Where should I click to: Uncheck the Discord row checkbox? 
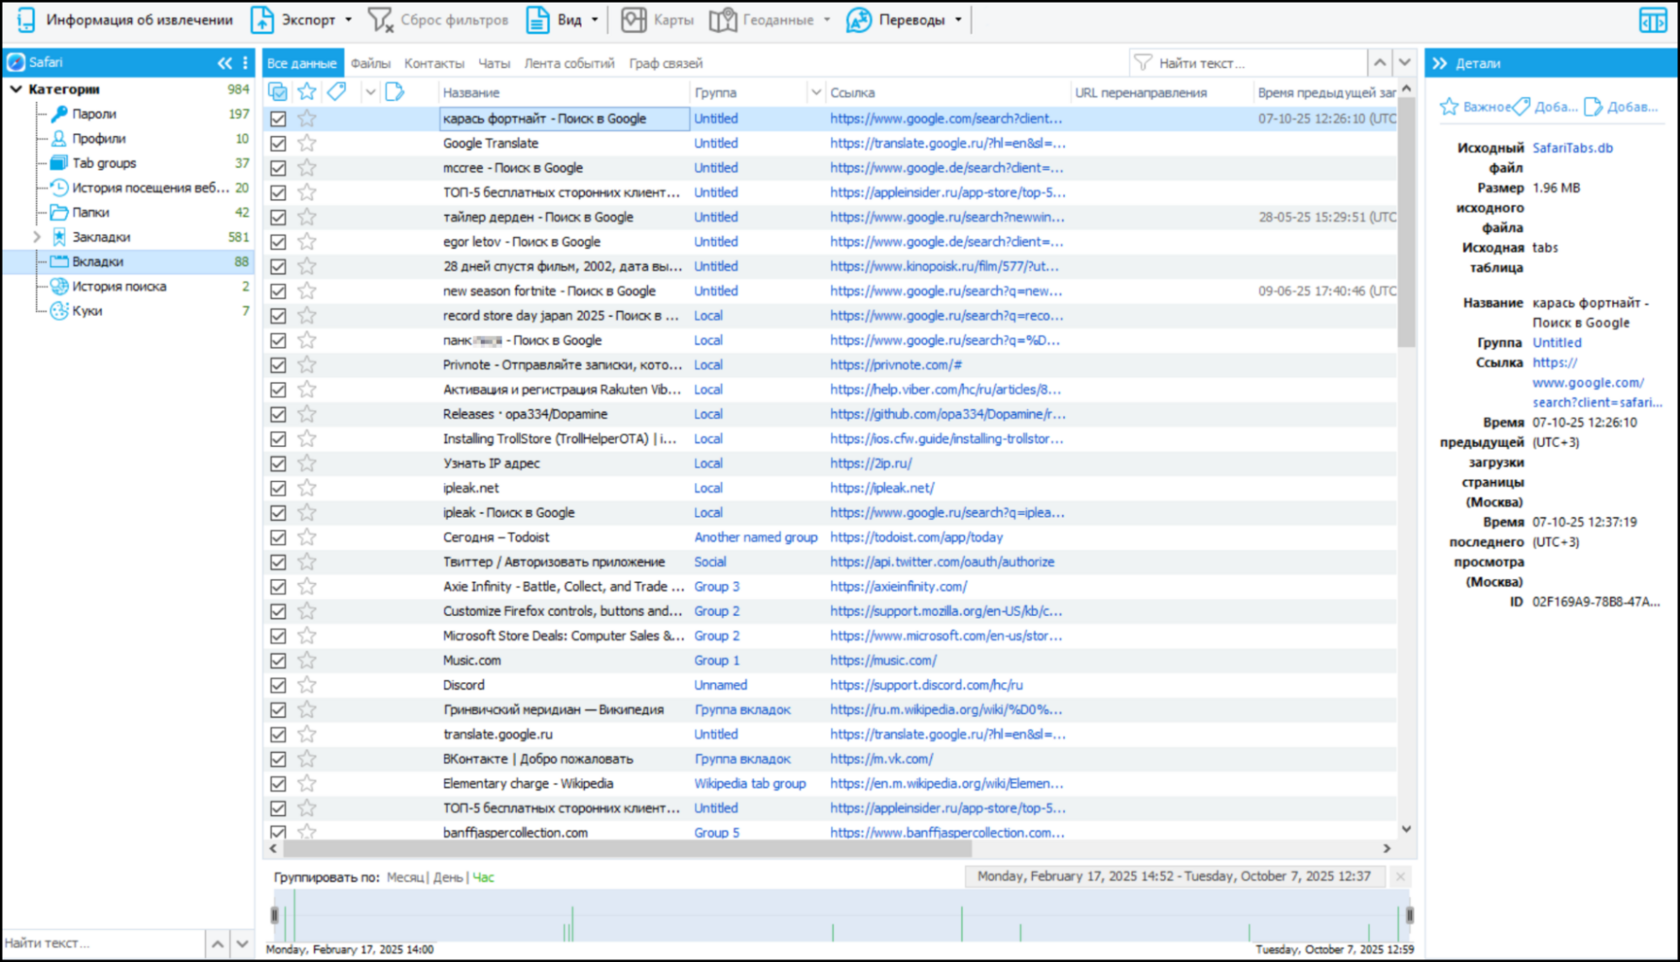(x=278, y=685)
